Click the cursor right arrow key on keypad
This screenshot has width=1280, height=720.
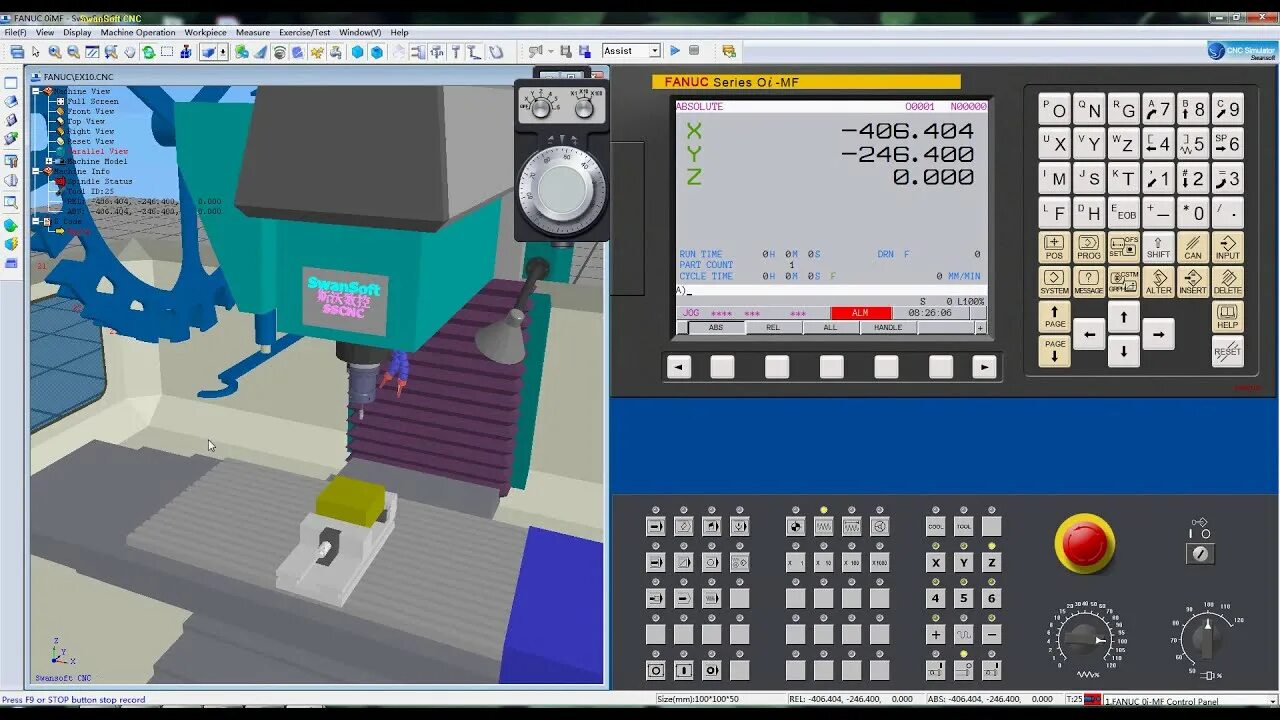[1158, 334]
